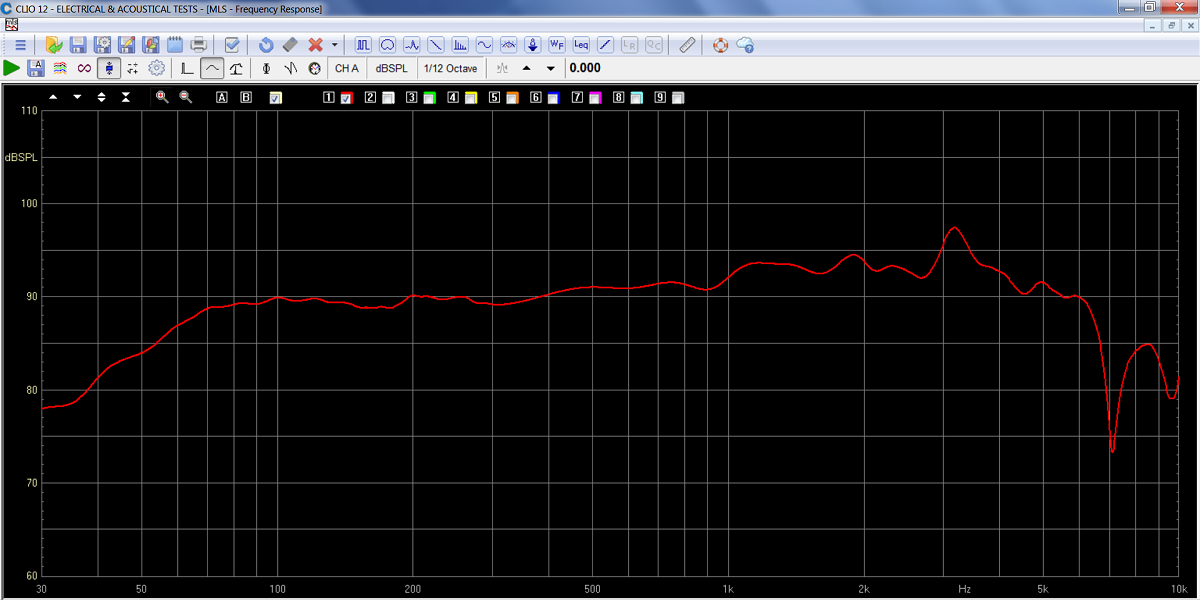Screen dimensions: 1200x600
Task: Click the save with gear settings icon
Action: pos(102,45)
